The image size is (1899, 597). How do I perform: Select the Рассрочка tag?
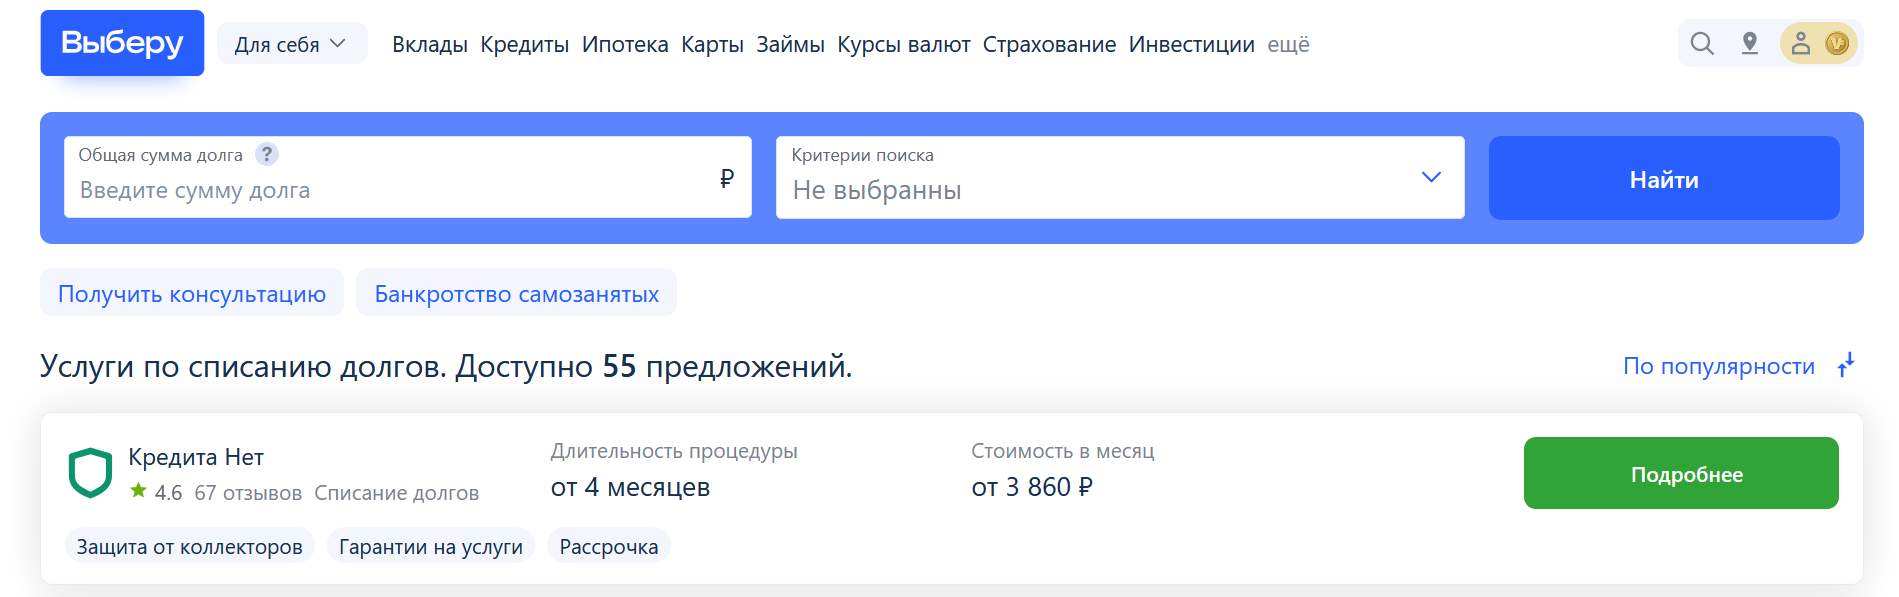coord(608,546)
